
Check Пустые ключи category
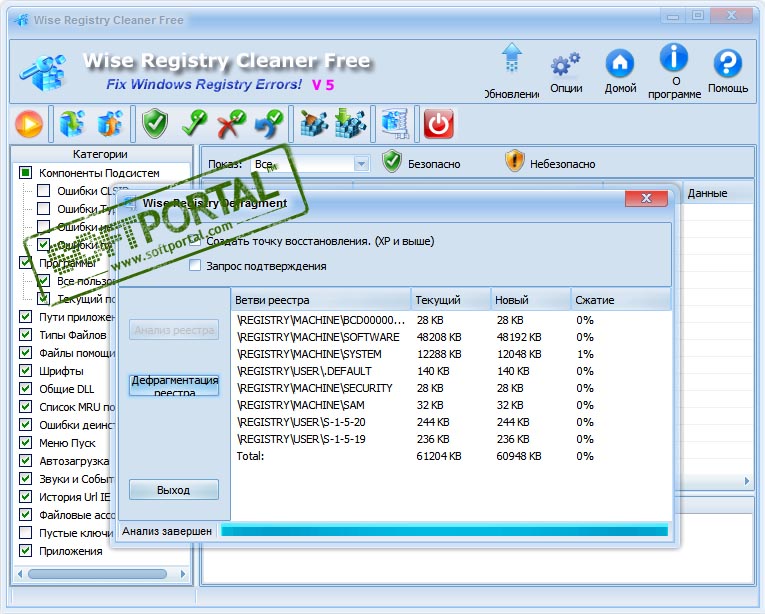25,532
